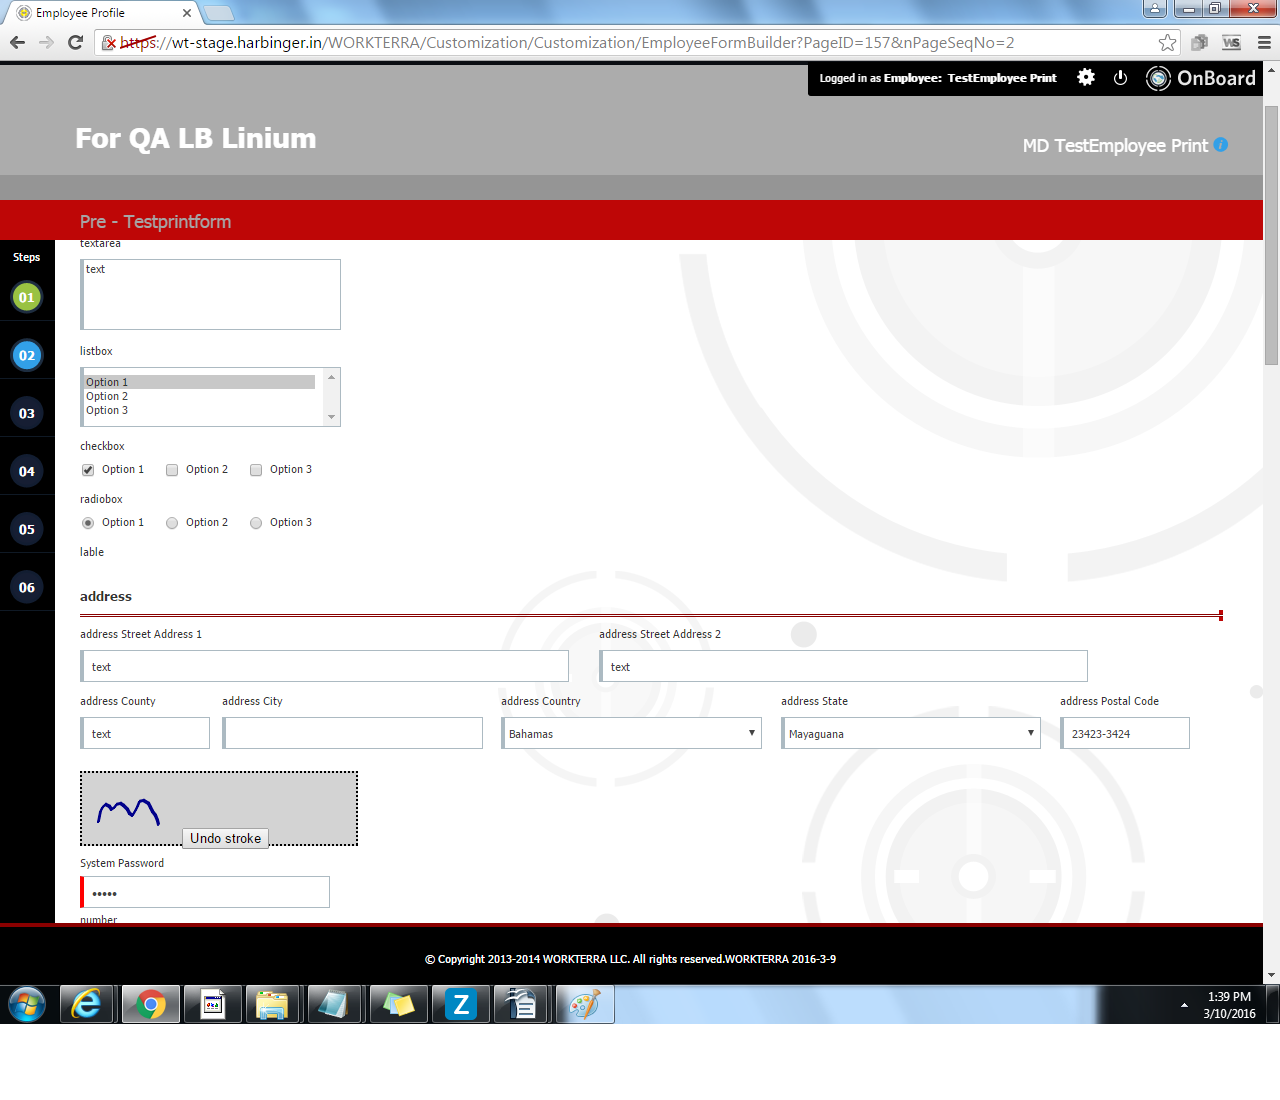Image resolution: width=1280 pixels, height=1100 pixels.
Task: Click the power logout icon
Action: tap(1120, 78)
